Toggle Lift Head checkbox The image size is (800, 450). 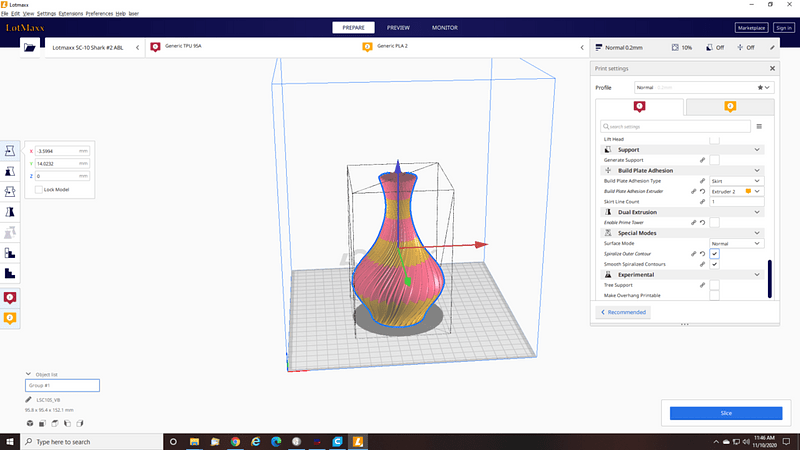coord(714,139)
